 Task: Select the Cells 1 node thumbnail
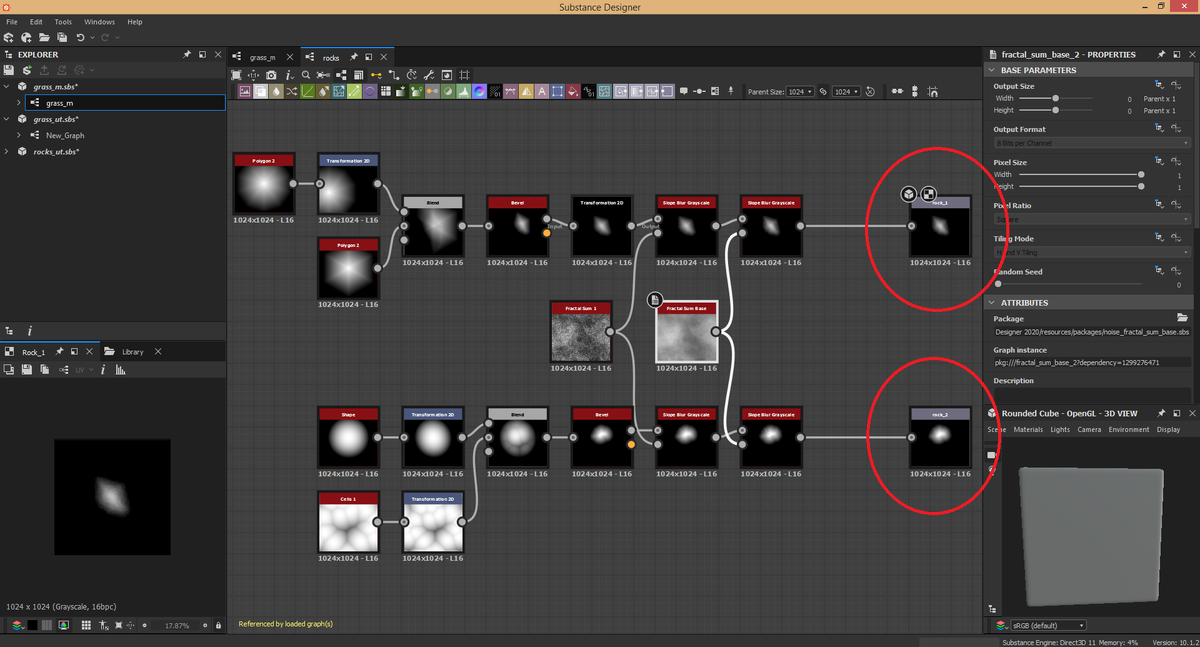pos(348,526)
